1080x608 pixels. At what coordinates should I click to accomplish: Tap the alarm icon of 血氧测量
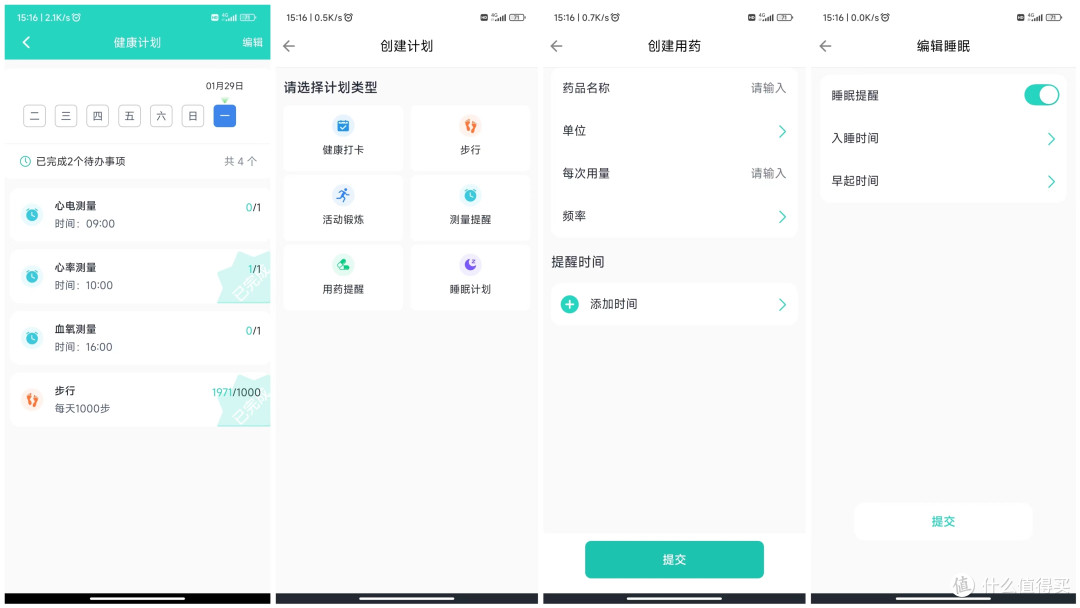(32, 338)
